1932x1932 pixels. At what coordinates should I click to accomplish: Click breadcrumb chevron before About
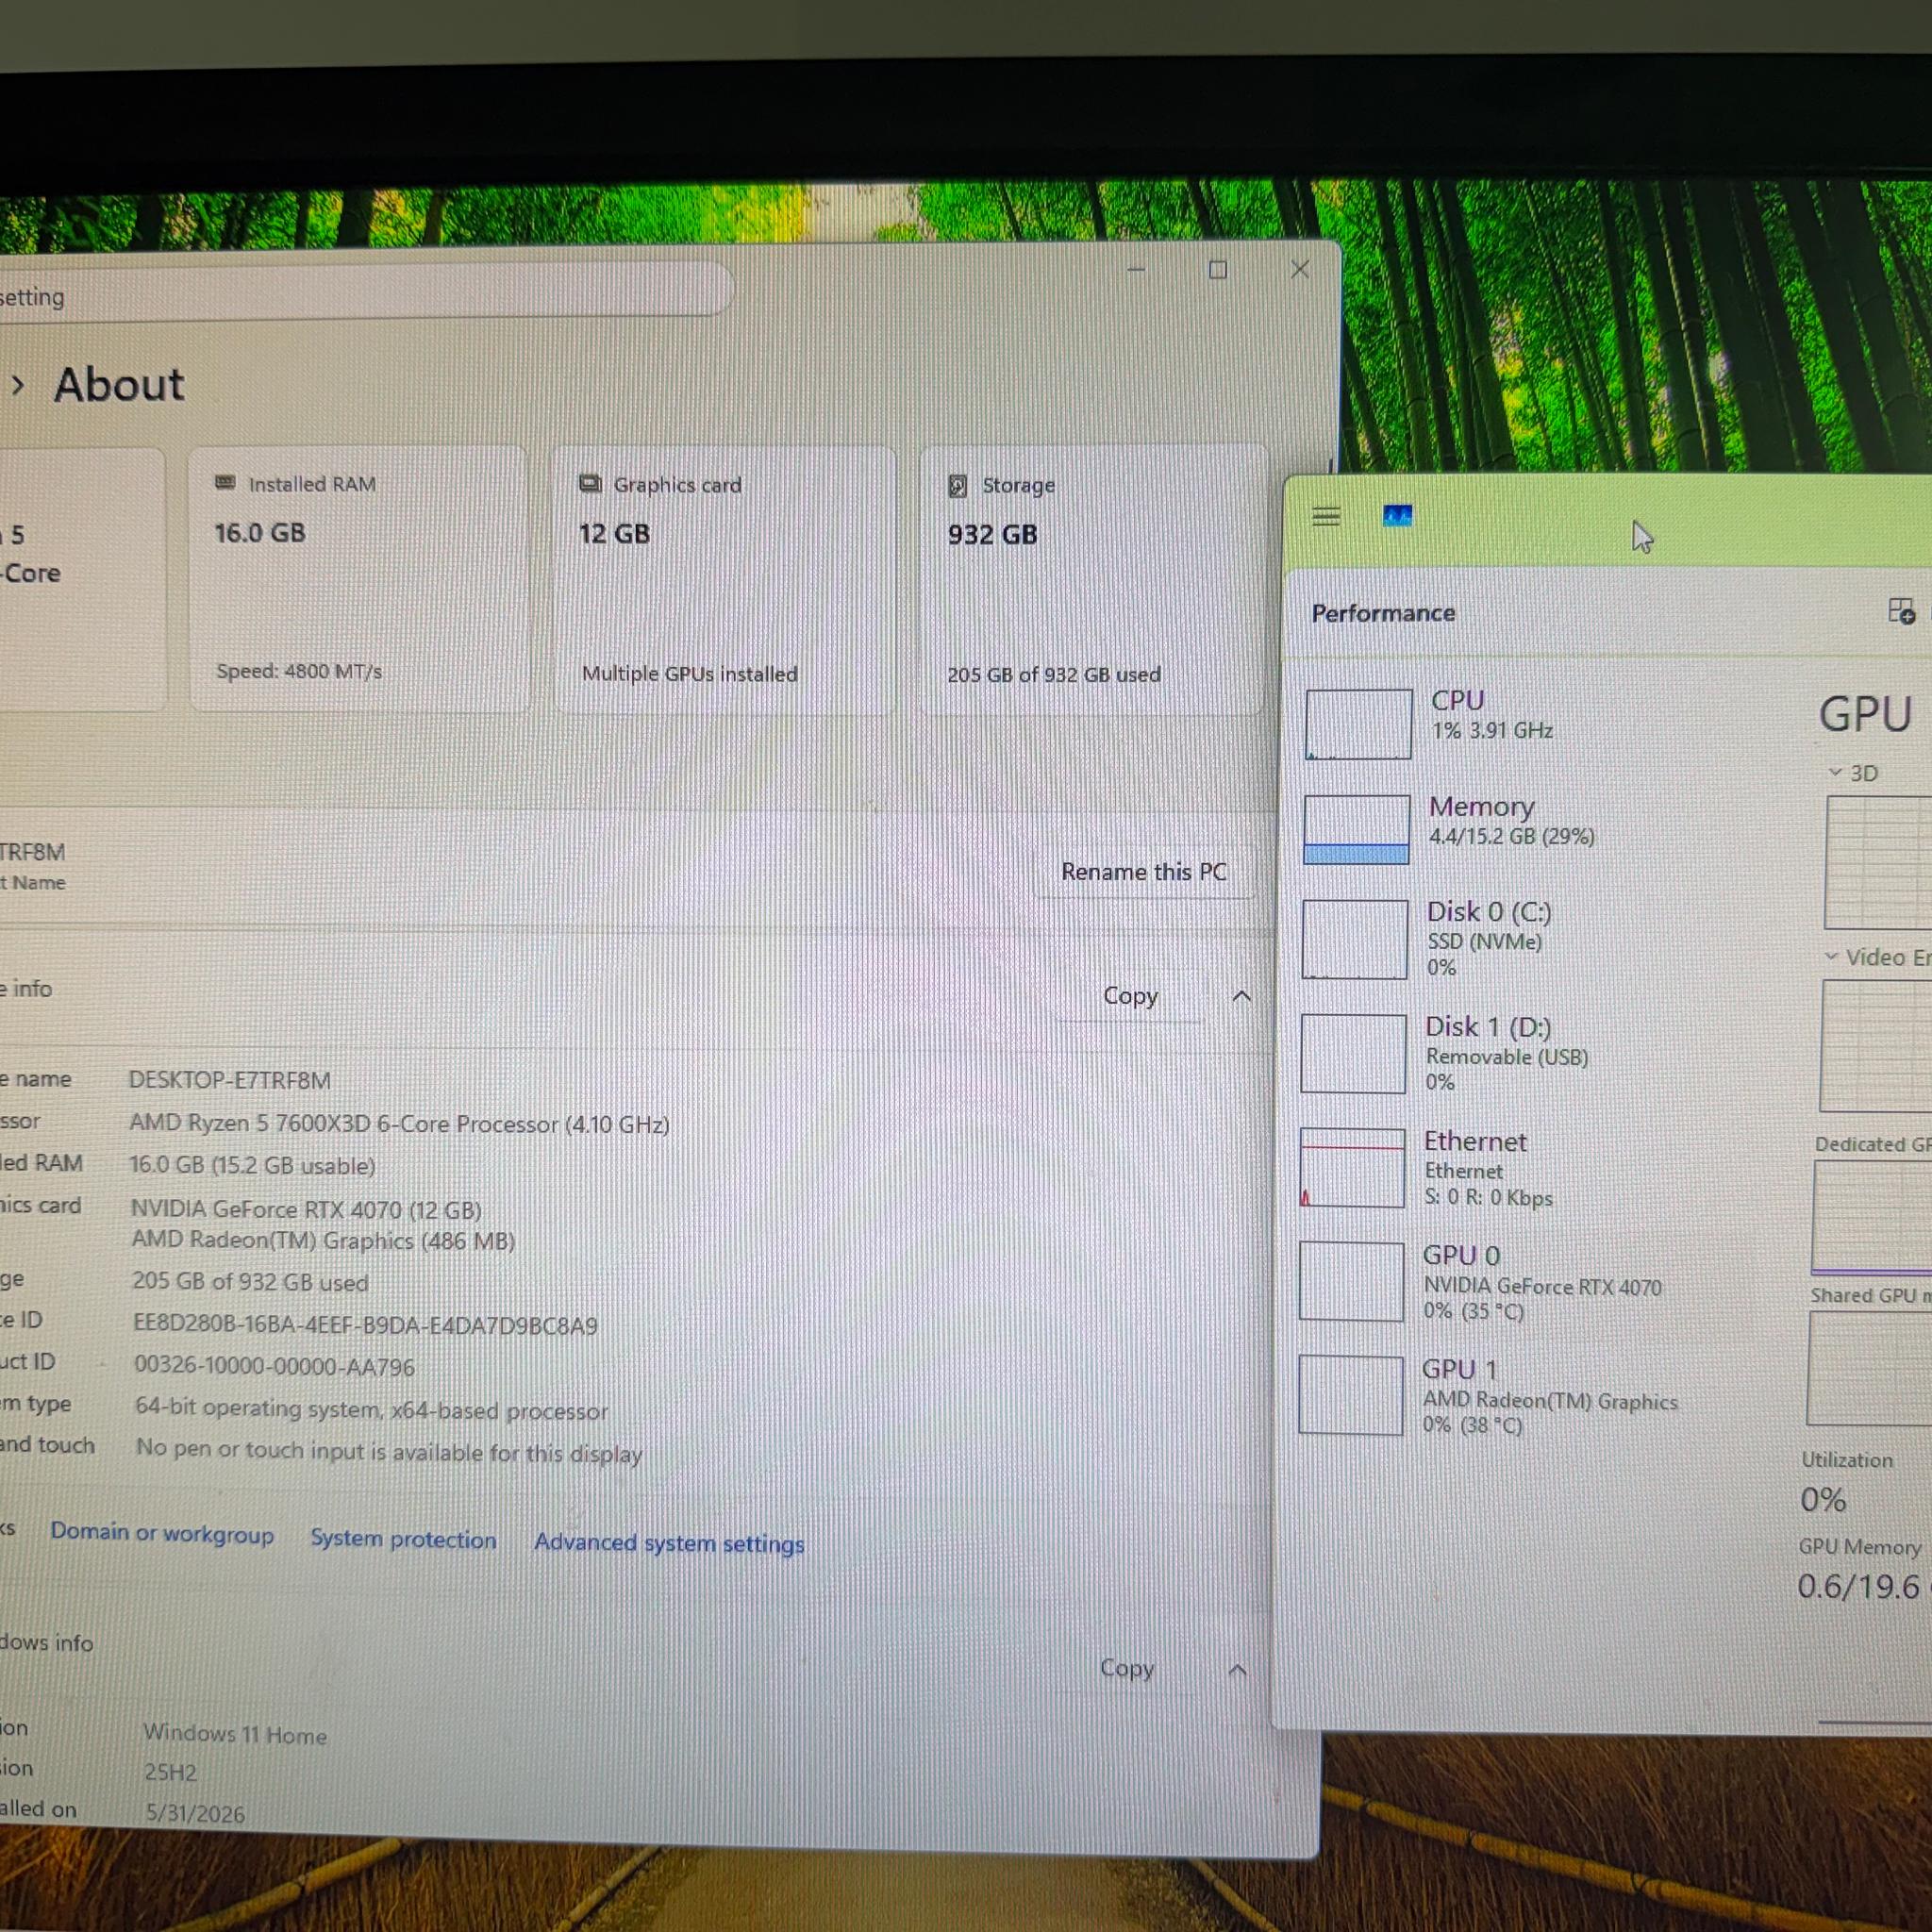pos(18,385)
